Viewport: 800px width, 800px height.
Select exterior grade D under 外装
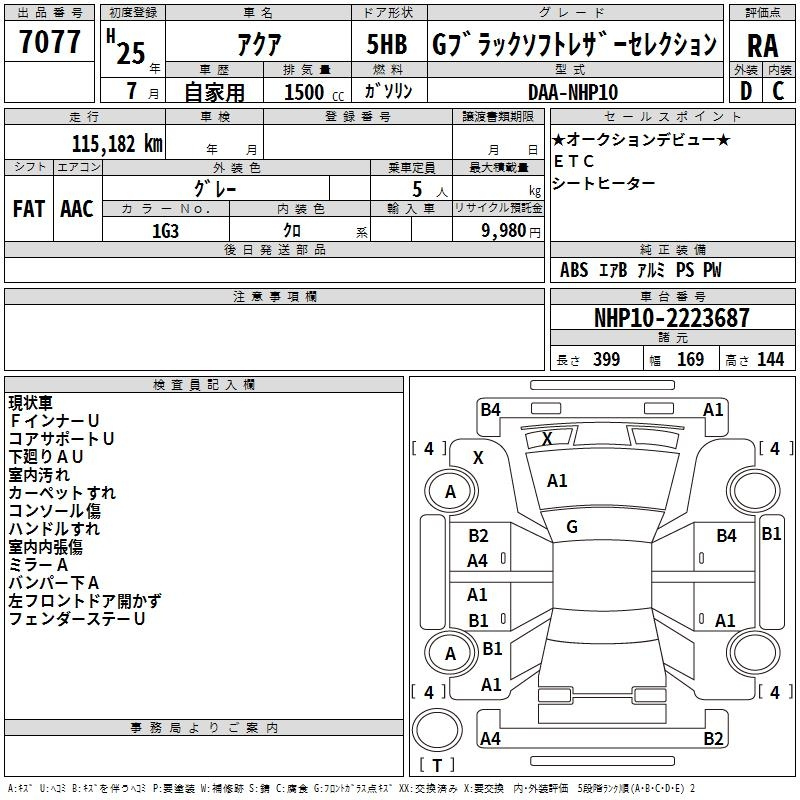point(745,91)
